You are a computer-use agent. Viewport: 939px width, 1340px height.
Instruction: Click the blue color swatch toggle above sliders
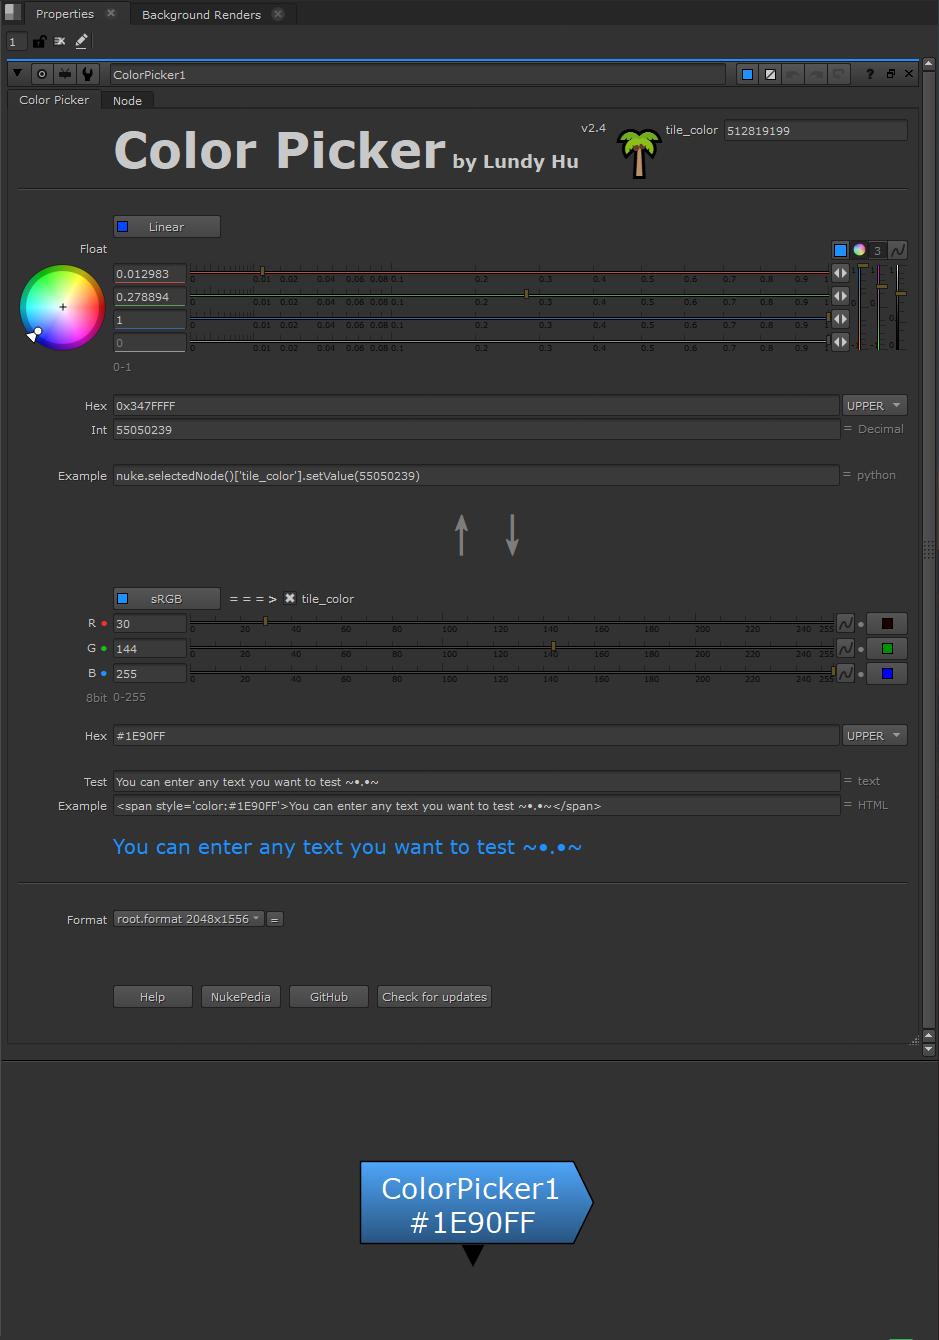[841, 250]
